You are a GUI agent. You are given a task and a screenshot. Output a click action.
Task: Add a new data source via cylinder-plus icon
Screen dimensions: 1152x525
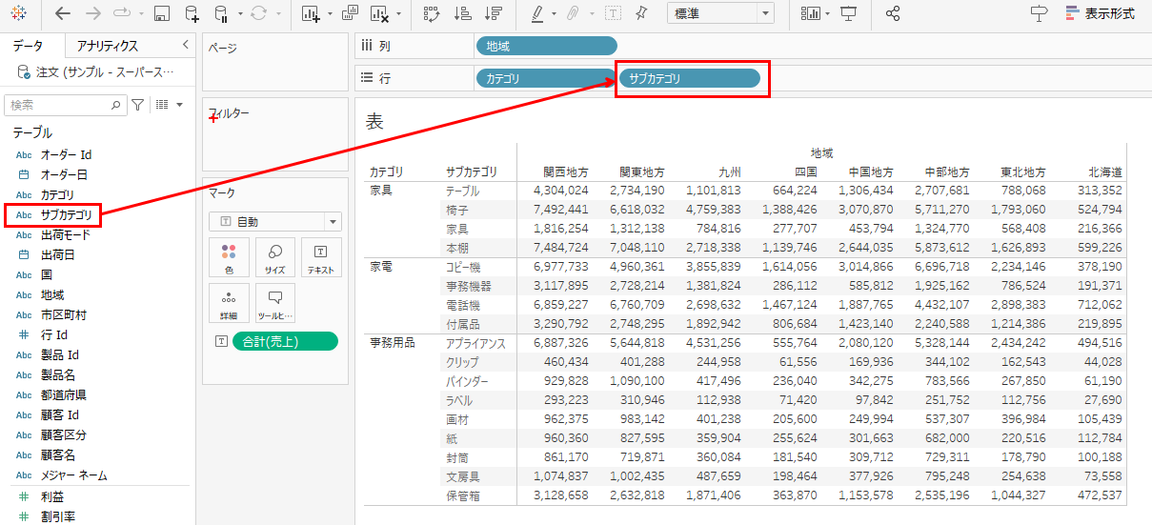[192, 13]
